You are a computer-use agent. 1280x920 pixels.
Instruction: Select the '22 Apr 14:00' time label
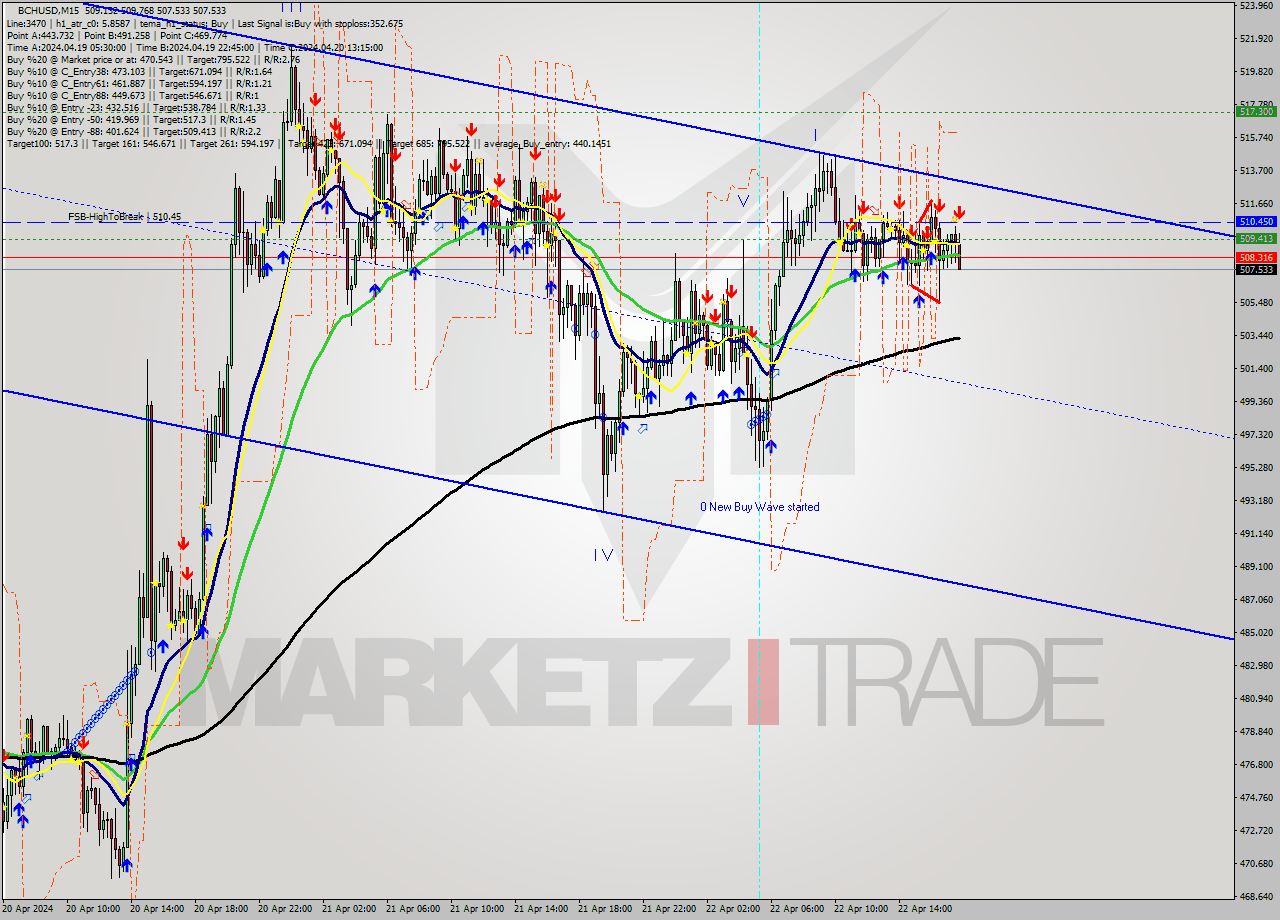926,910
